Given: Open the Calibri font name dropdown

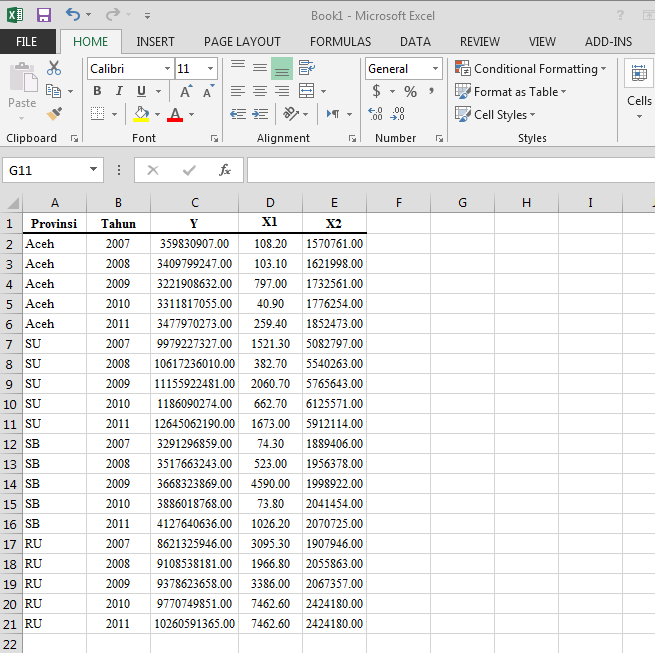Looking at the screenshot, I should (x=168, y=69).
